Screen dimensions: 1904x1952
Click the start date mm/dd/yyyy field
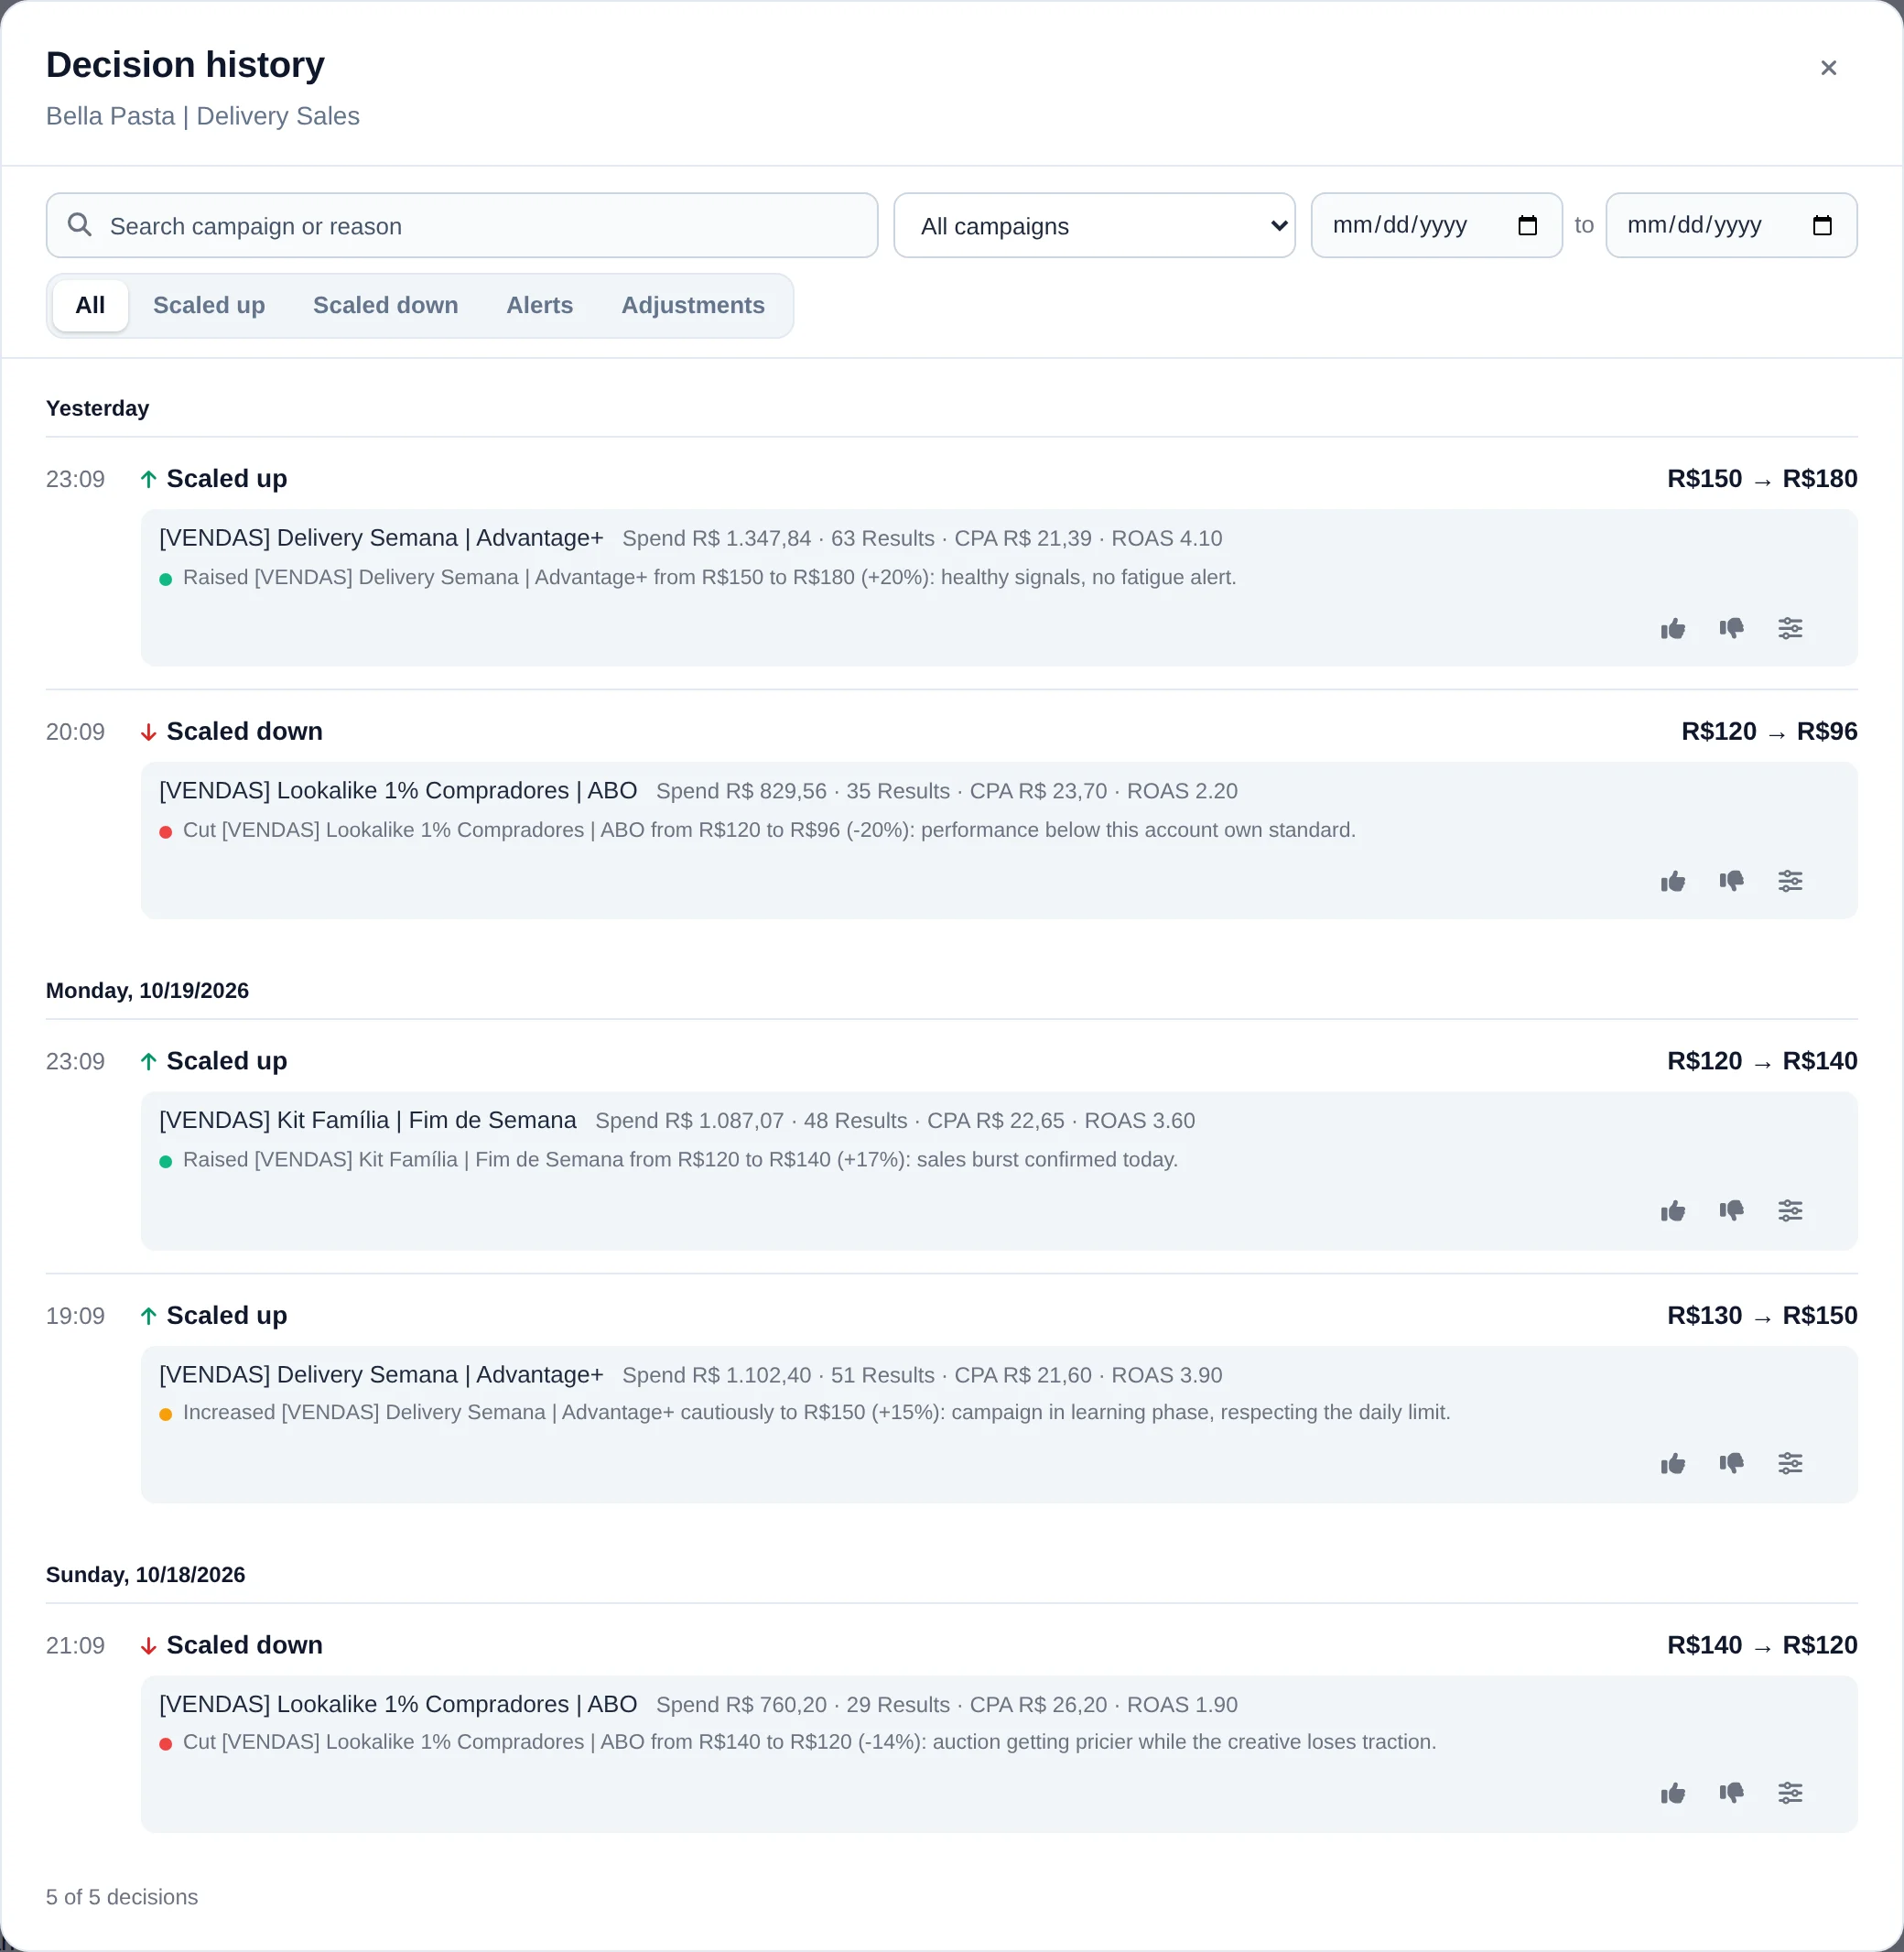click(x=1436, y=226)
